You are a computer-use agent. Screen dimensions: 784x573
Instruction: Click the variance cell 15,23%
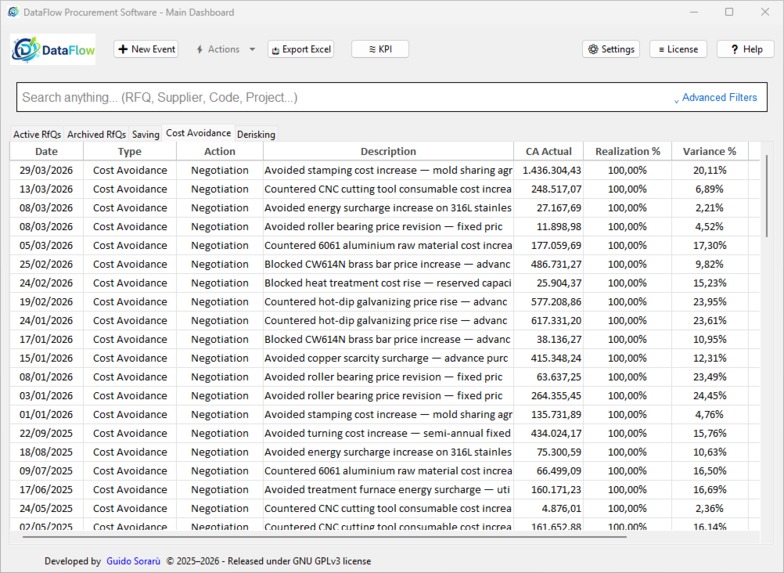[710, 283]
